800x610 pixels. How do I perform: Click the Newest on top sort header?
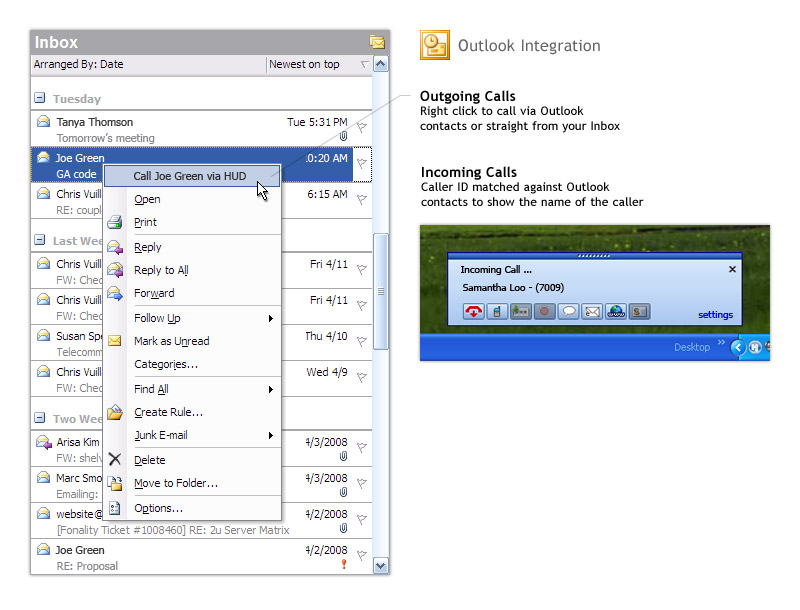tap(305, 64)
